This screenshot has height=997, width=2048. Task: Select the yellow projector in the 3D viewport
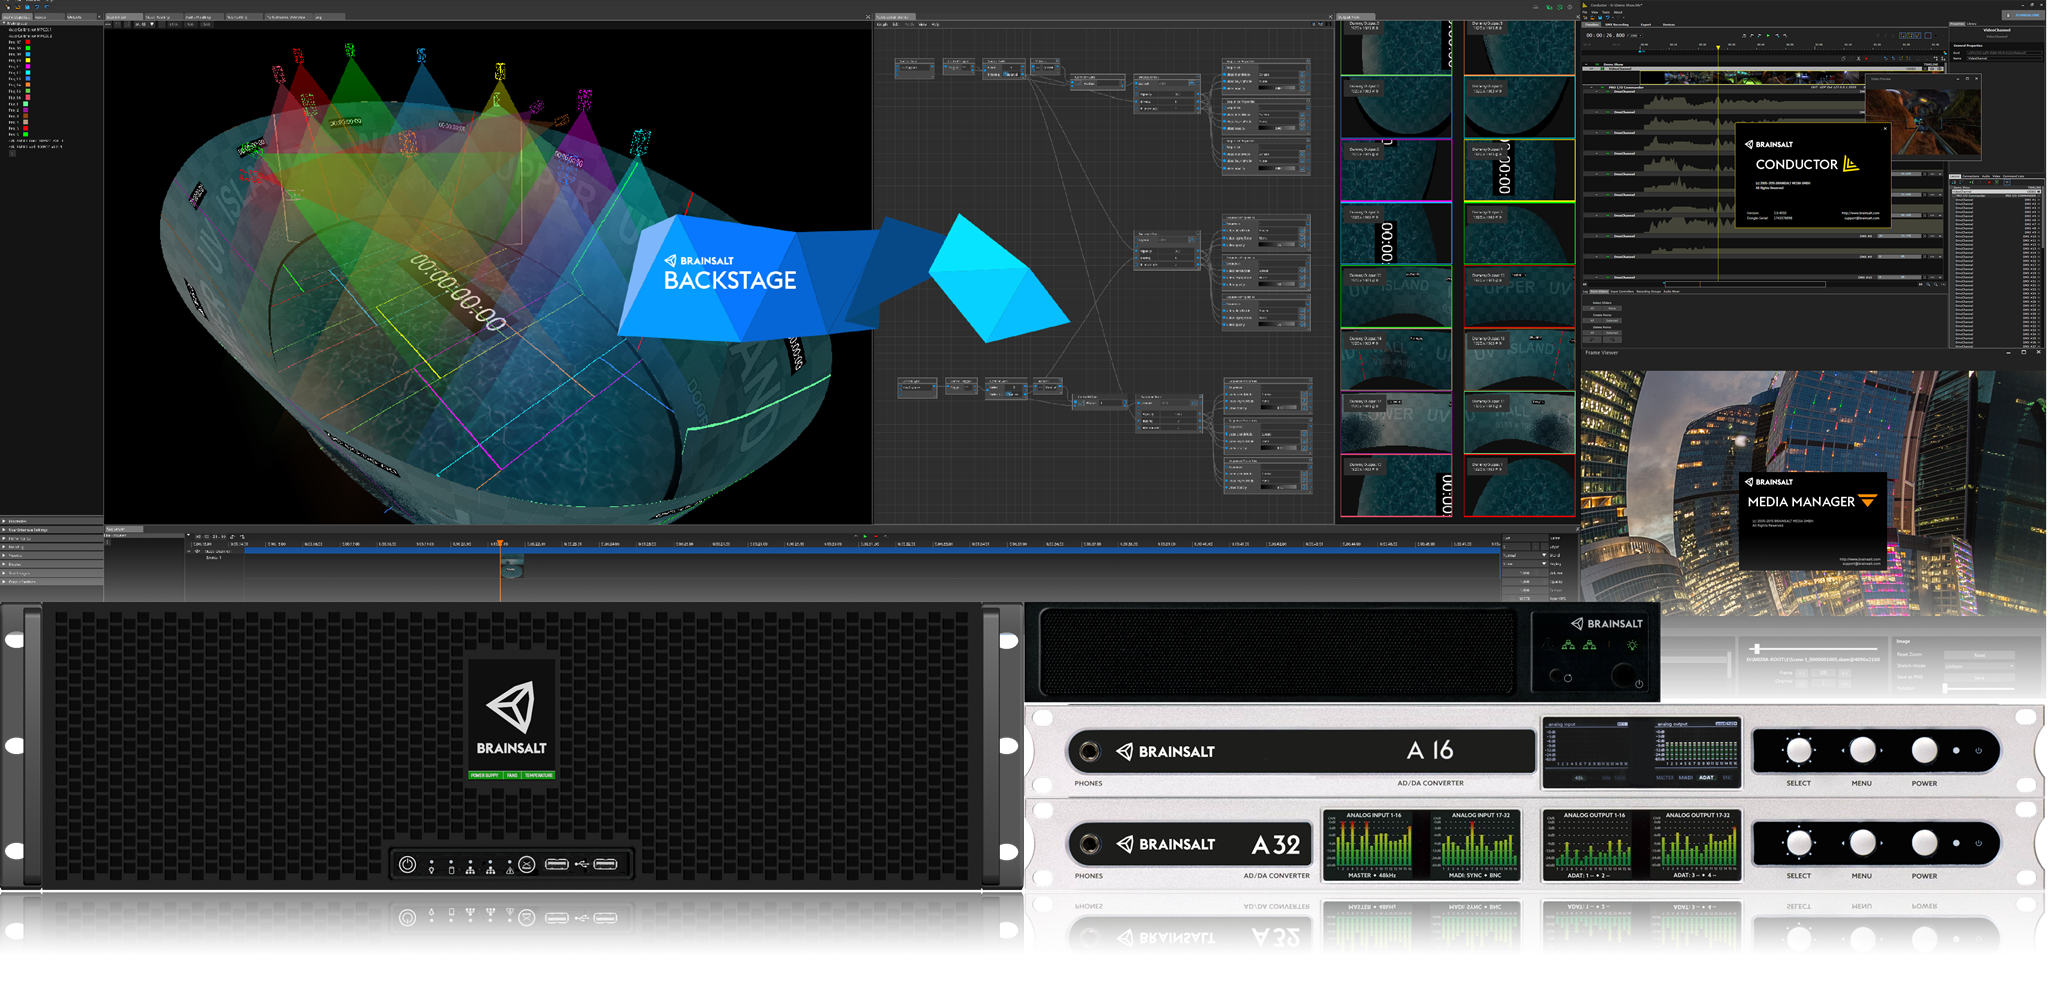point(500,71)
